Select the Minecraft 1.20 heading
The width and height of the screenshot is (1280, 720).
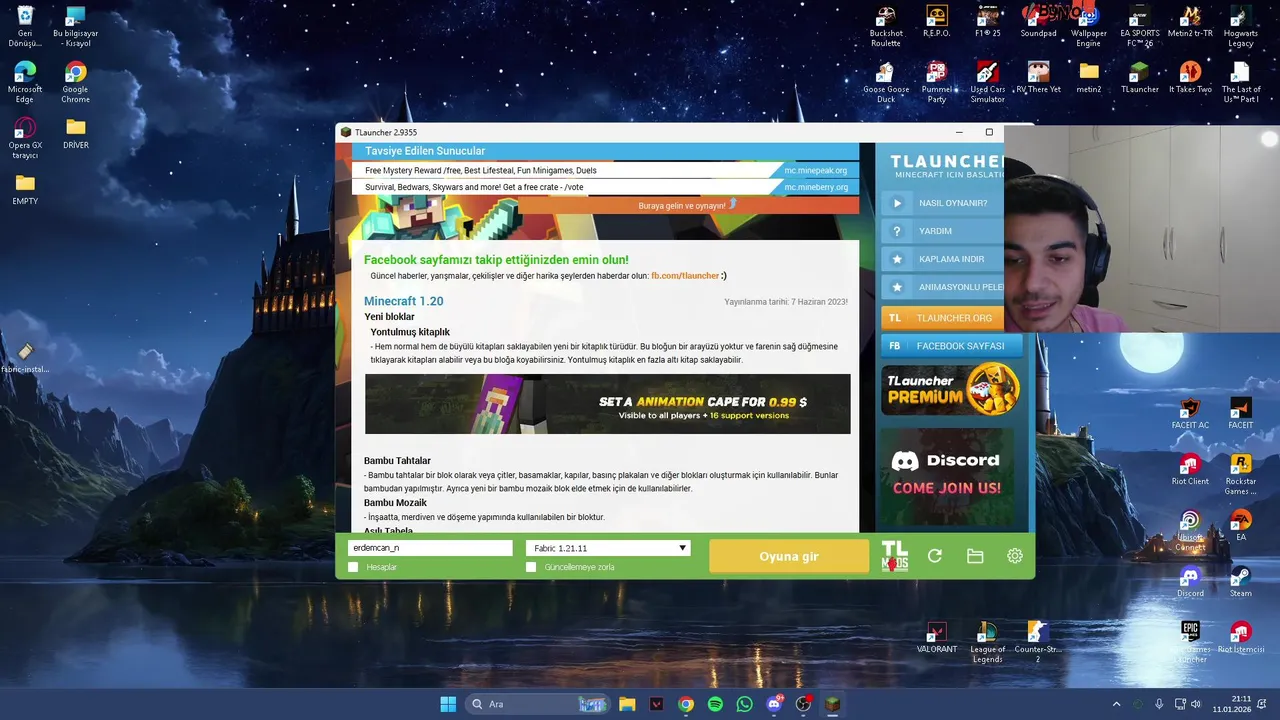click(404, 301)
